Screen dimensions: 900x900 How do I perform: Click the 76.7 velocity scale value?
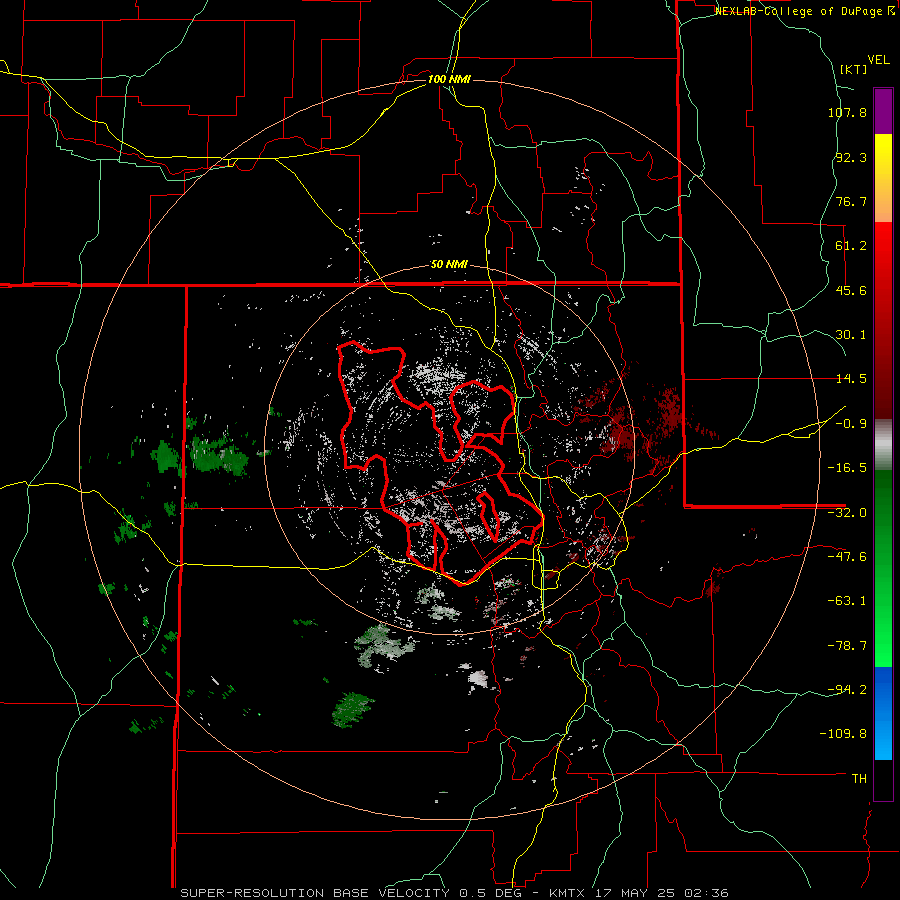[x=851, y=201]
